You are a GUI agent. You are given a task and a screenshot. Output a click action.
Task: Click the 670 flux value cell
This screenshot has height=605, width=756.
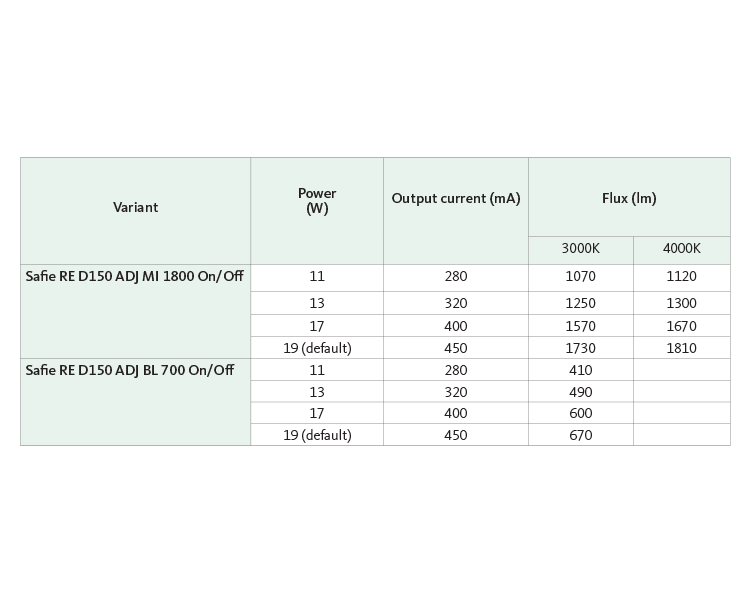click(580, 435)
